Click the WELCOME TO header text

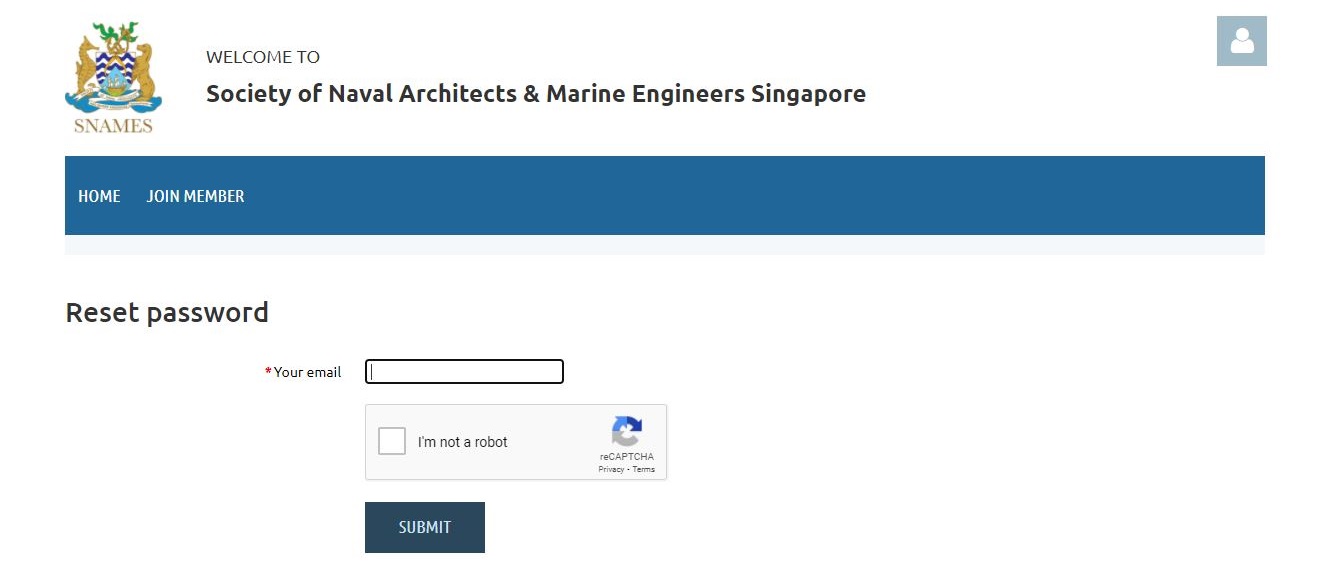click(263, 57)
